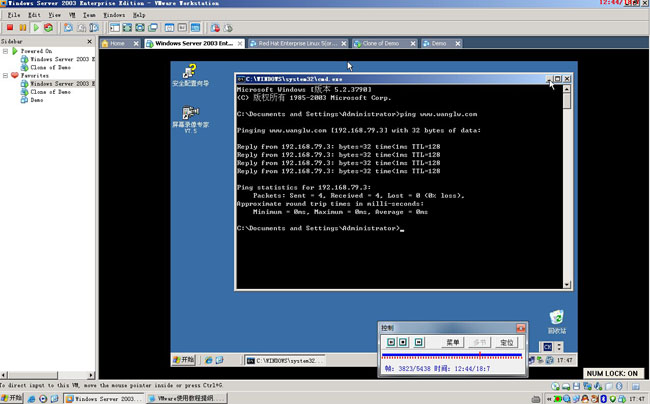Open the Snapshot Manager icon
650x404 pixels.
[95, 28]
